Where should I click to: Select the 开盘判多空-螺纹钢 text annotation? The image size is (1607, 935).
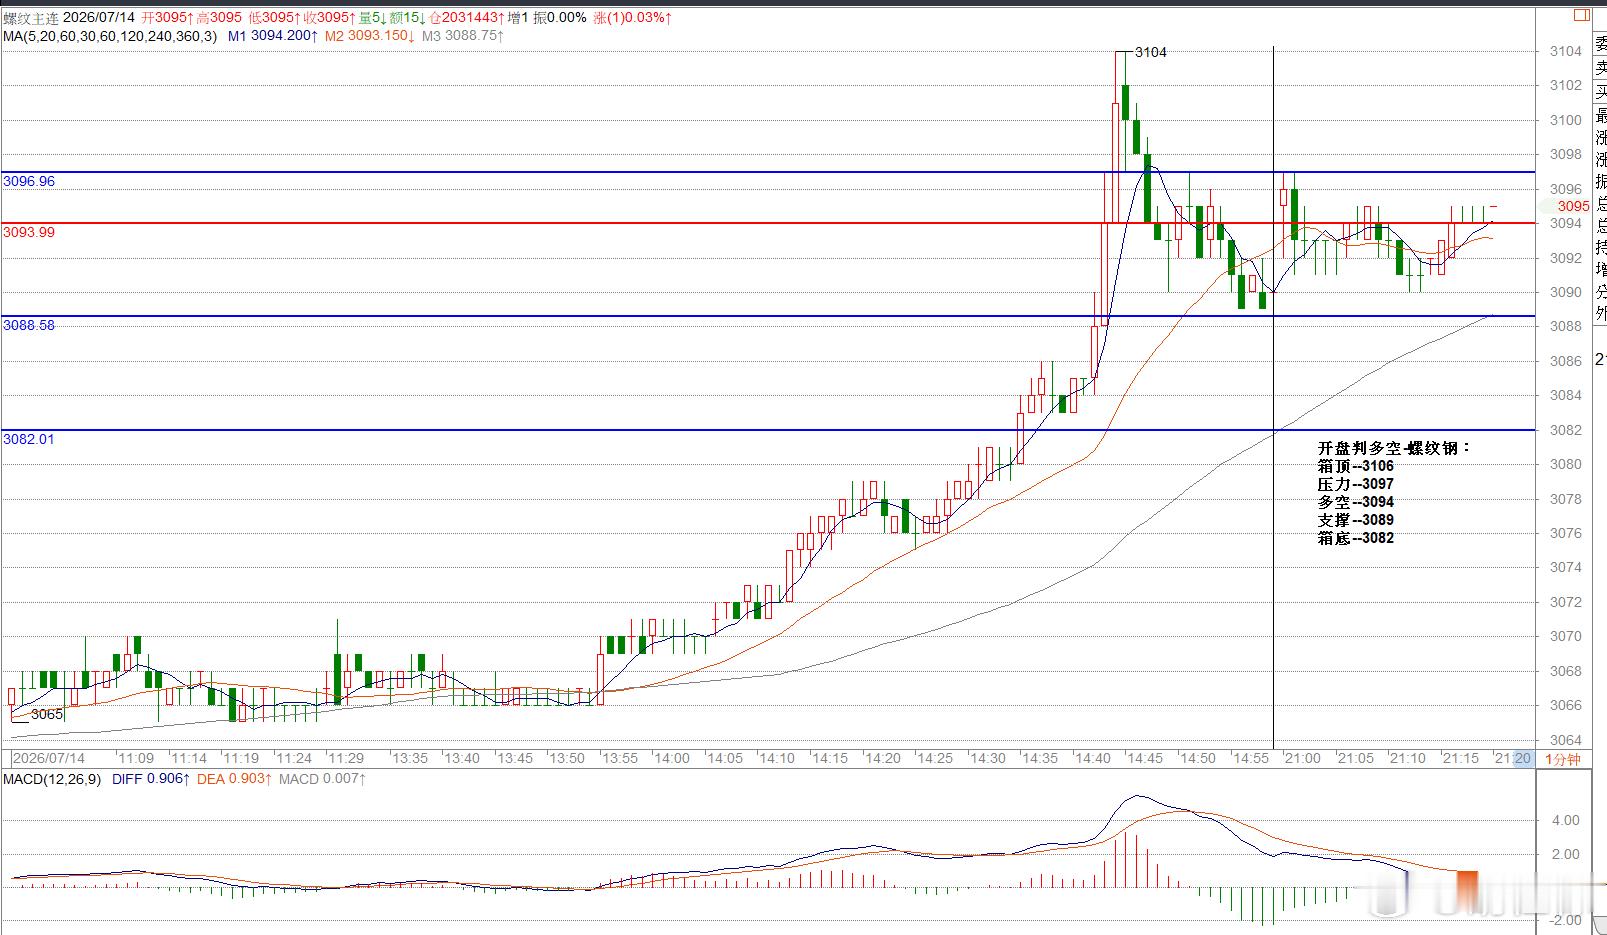pos(1393,448)
